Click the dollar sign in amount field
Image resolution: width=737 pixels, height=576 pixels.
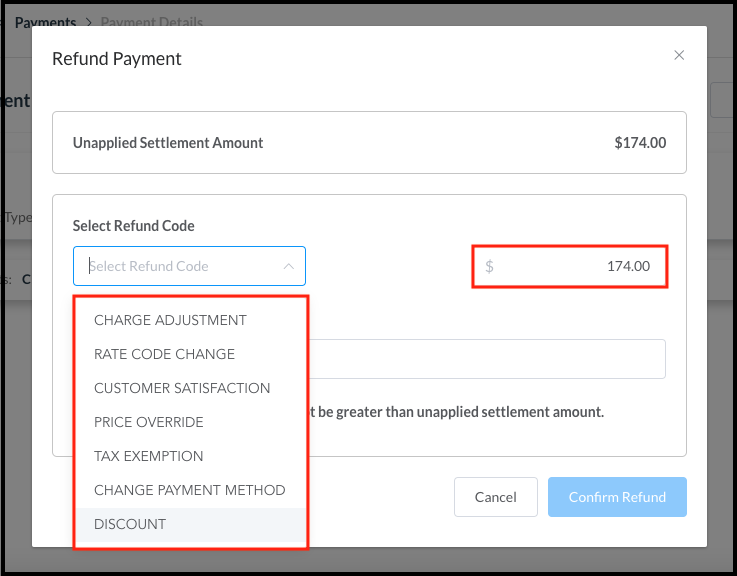489,267
